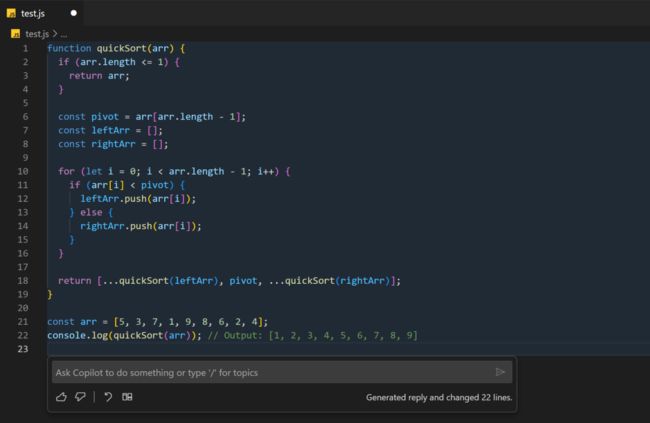
Task: Click the unsaved dot on test.js tab
Action: point(74,13)
